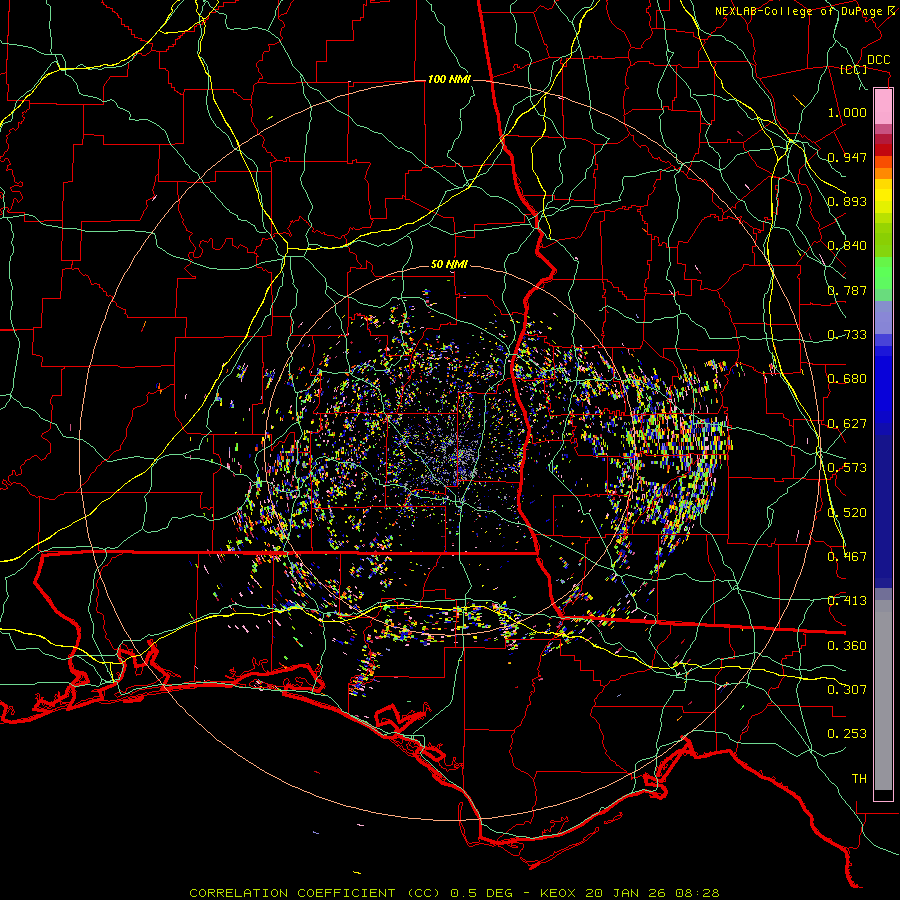Select the bright green segment of the color bar
The image size is (900, 900).
coord(883,273)
